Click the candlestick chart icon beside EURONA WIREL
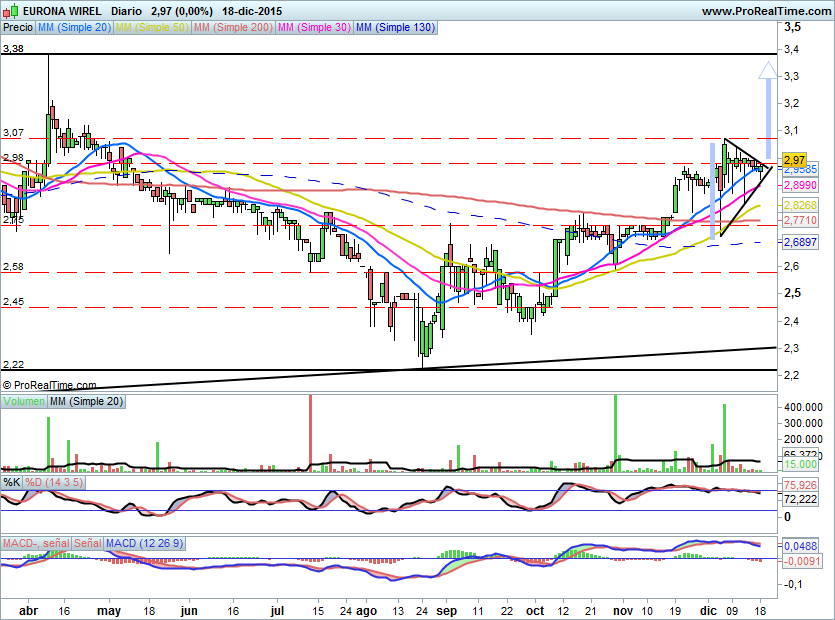 (x=10, y=11)
